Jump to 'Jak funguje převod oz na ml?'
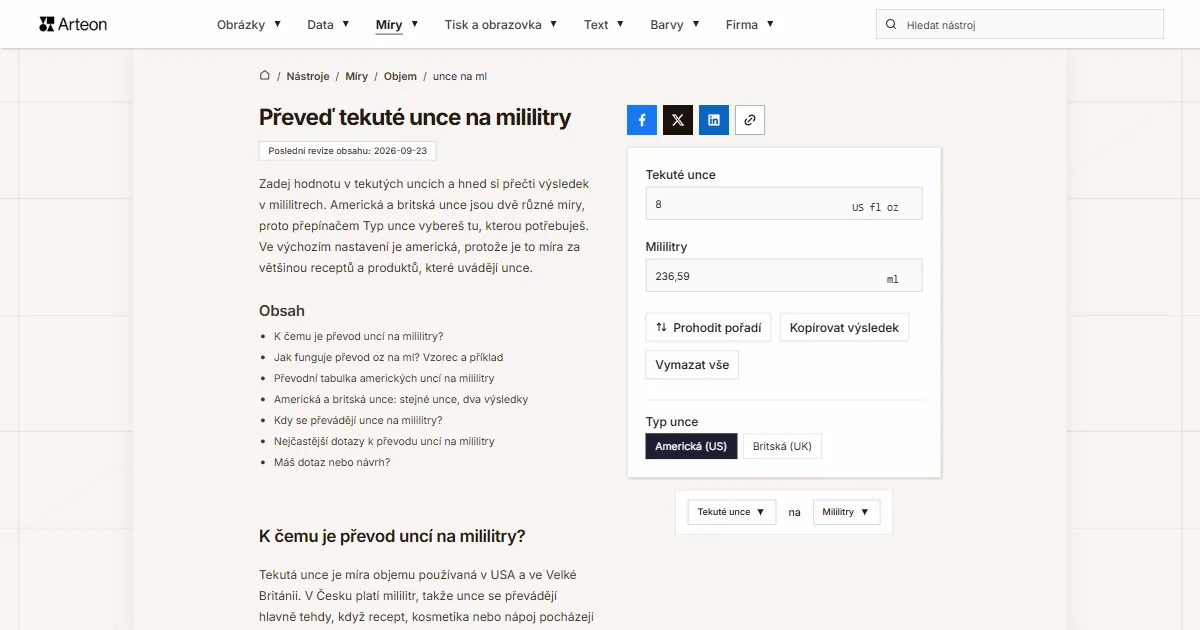 [x=388, y=357]
